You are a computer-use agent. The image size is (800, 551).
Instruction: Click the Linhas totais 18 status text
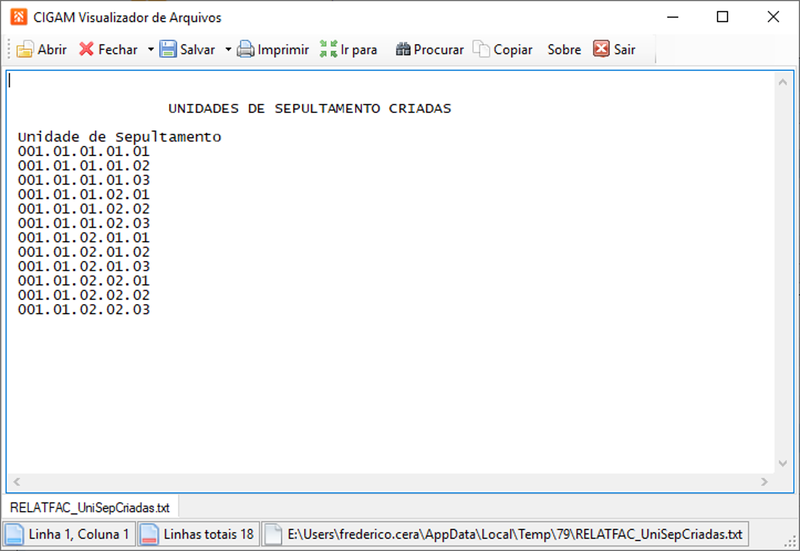coord(209,534)
